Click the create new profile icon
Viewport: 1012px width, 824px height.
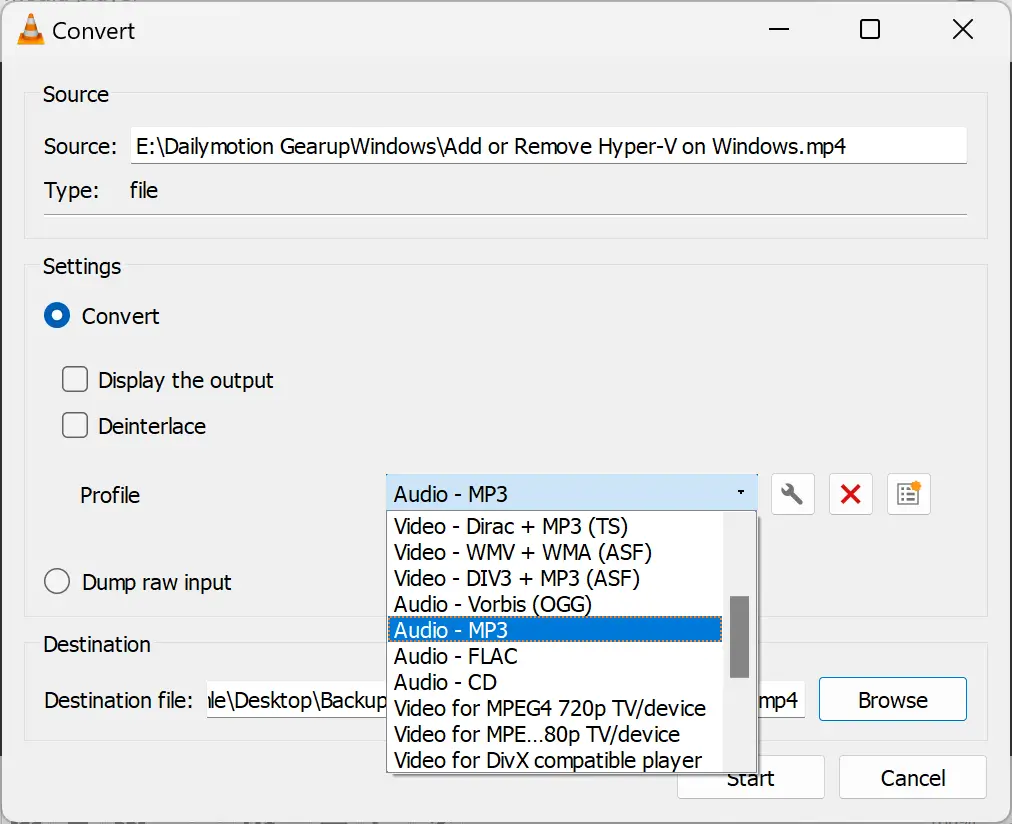click(908, 495)
